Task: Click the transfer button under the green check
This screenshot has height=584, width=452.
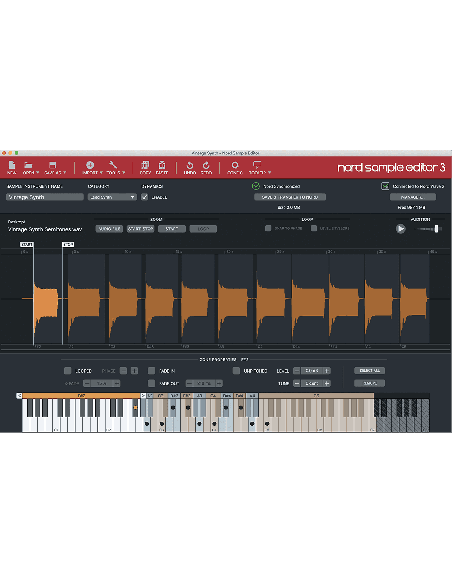Action: 290,197
